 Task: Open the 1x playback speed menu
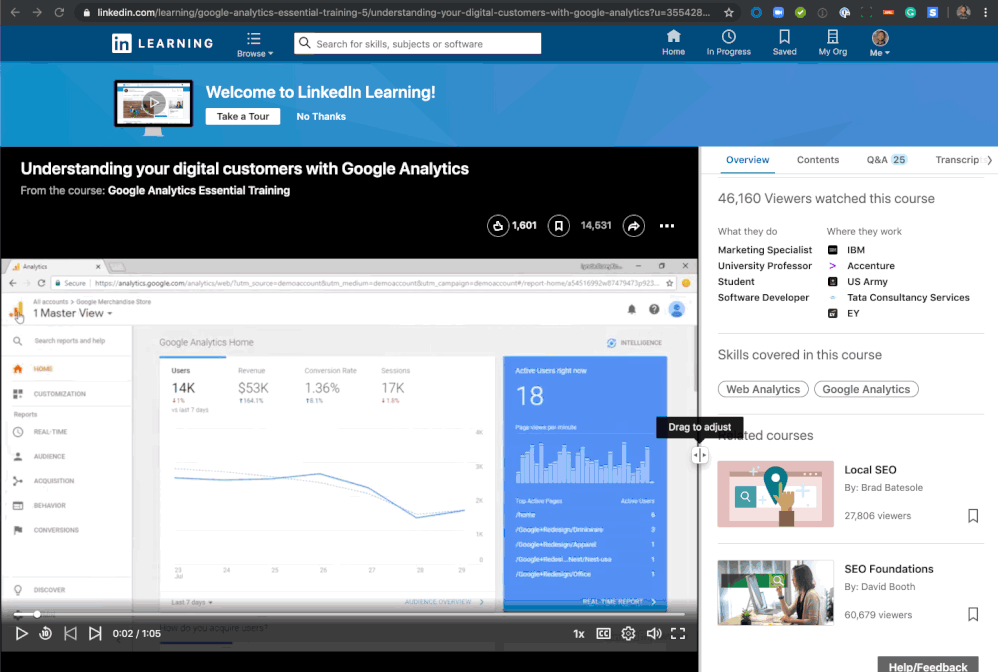pos(578,633)
